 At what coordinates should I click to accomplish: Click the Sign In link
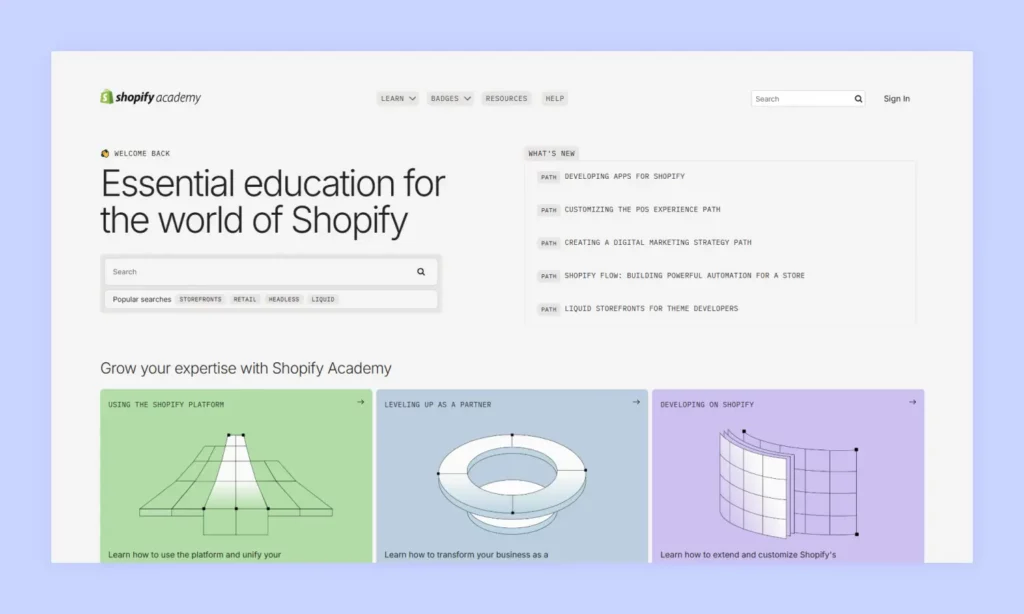pyautogui.click(x=896, y=98)
